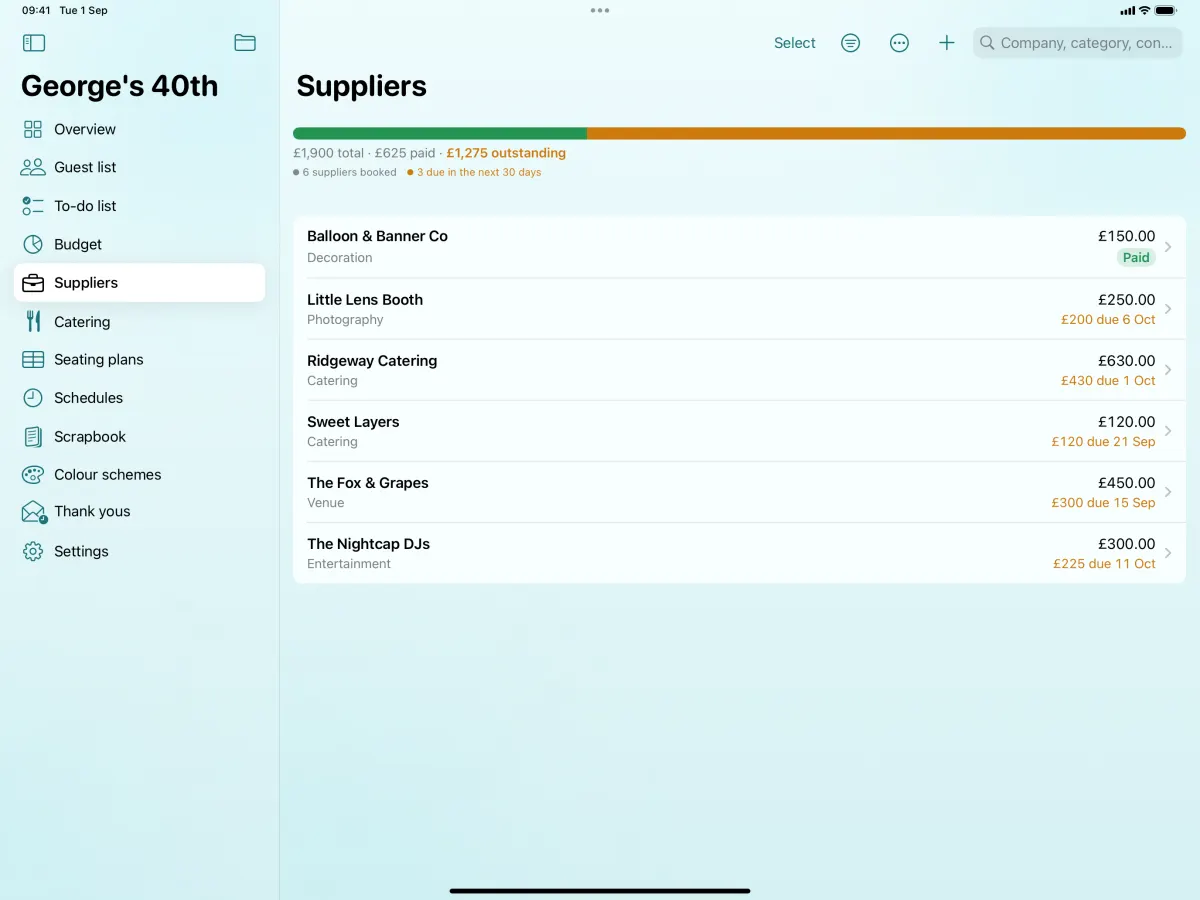Tap the three-dot multitasking control at top
The image size is (1200, 900).
tap(600, 10)
